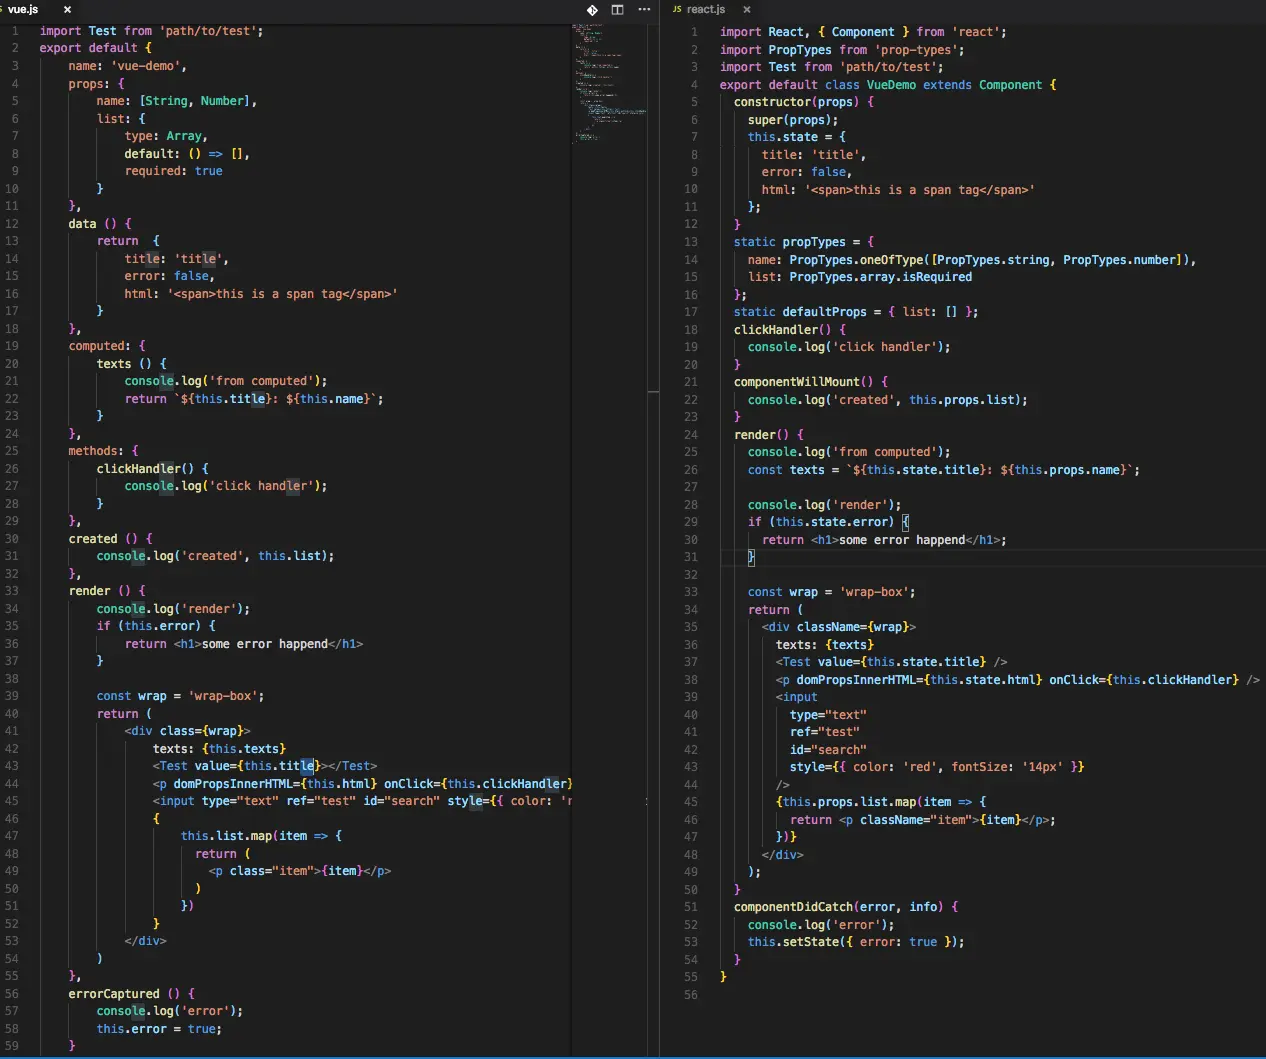This screenshot has width=1266, height=1059.
Task: Click 'this.setState({ error: true });' in react.js
Action: 856,942
